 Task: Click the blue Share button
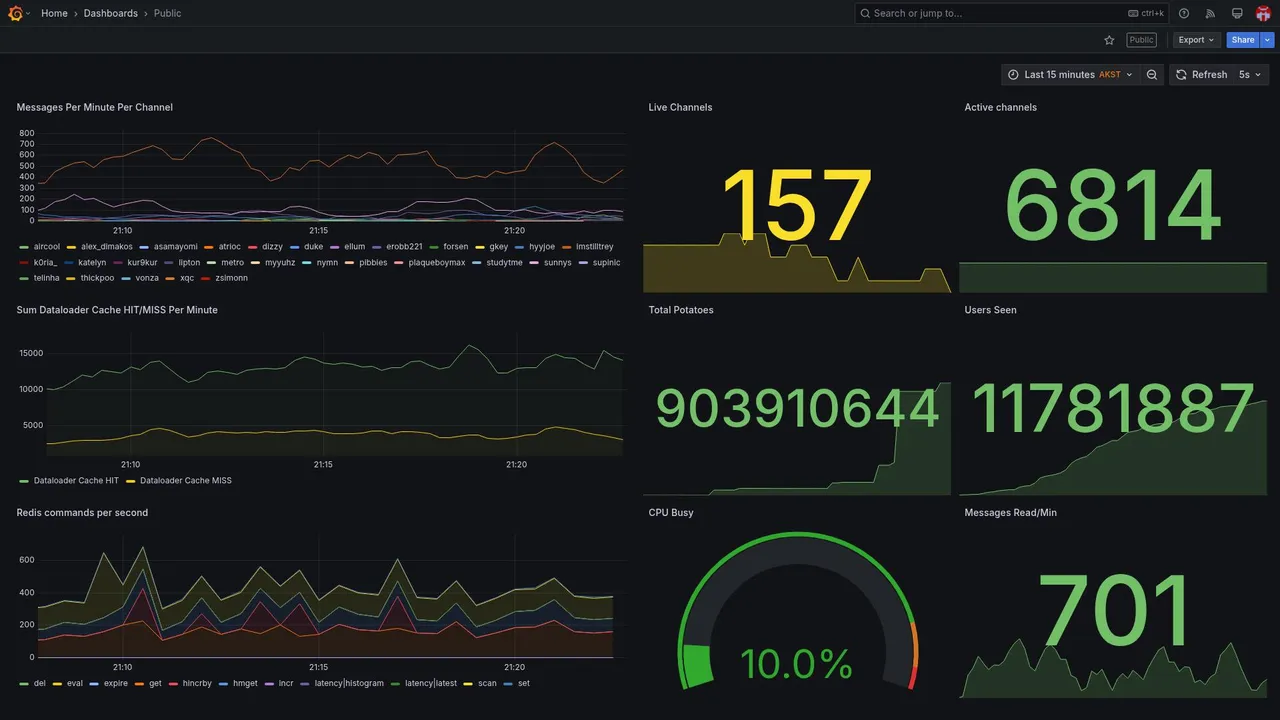[1243, 40]
